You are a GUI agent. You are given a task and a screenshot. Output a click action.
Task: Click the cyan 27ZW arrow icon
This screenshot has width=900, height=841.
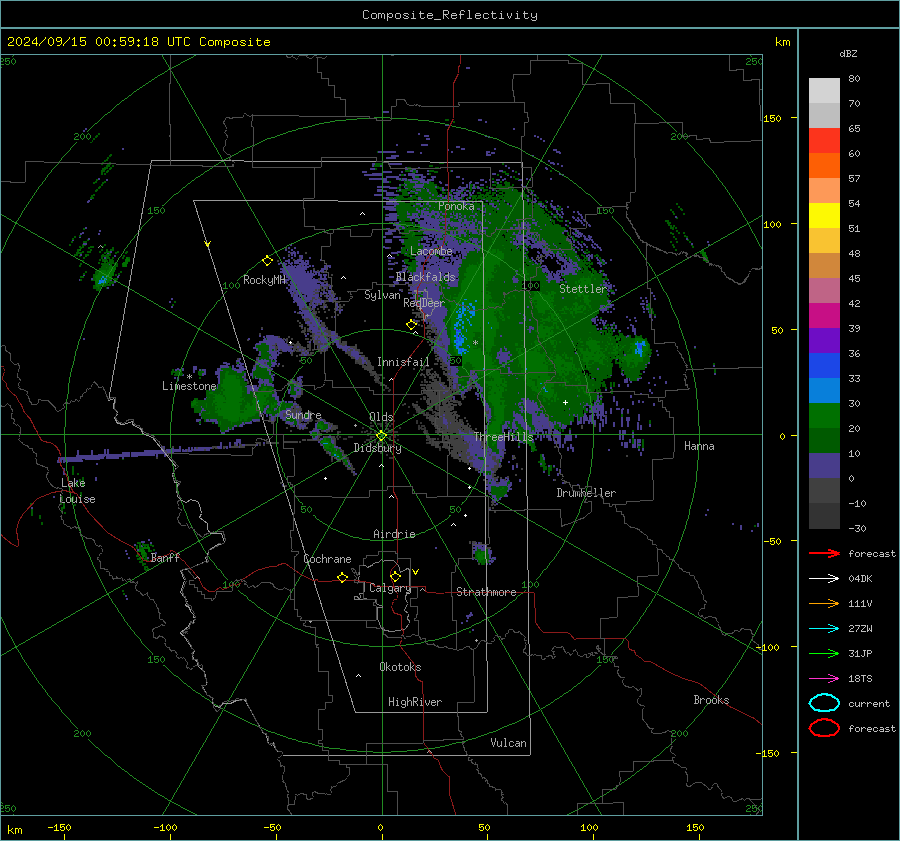(824, 628)
